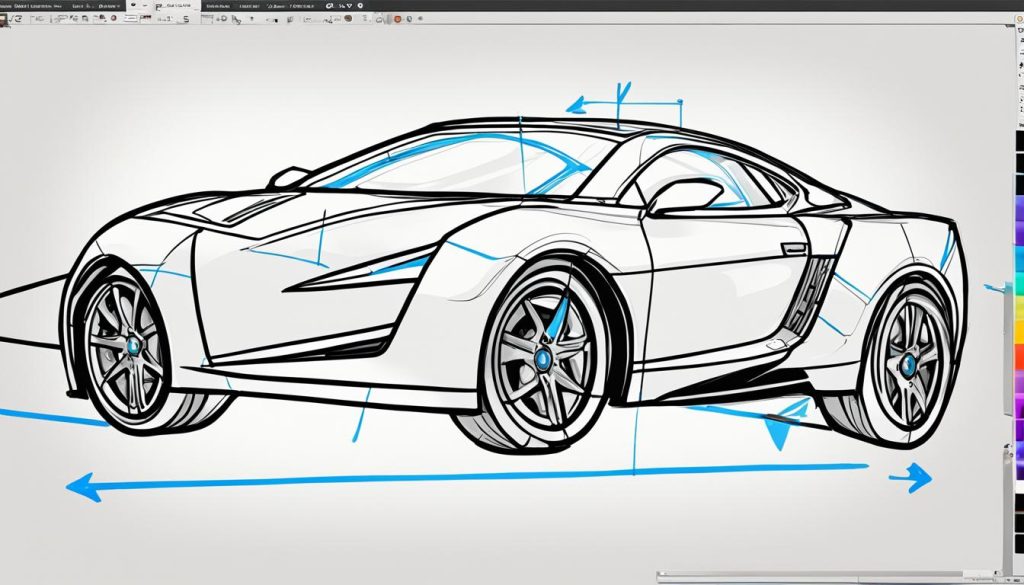The width and height of the screenshot is (1024, 585).
Task: Pick the cyan swatch in the color palette
Action: [1019, 259]
